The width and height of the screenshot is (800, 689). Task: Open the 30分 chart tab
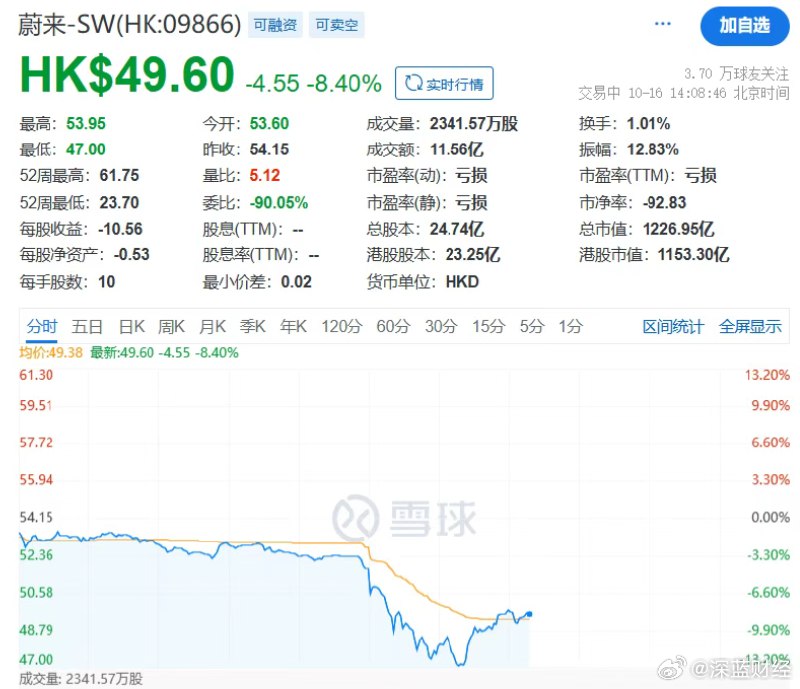[x=441, y=326]
